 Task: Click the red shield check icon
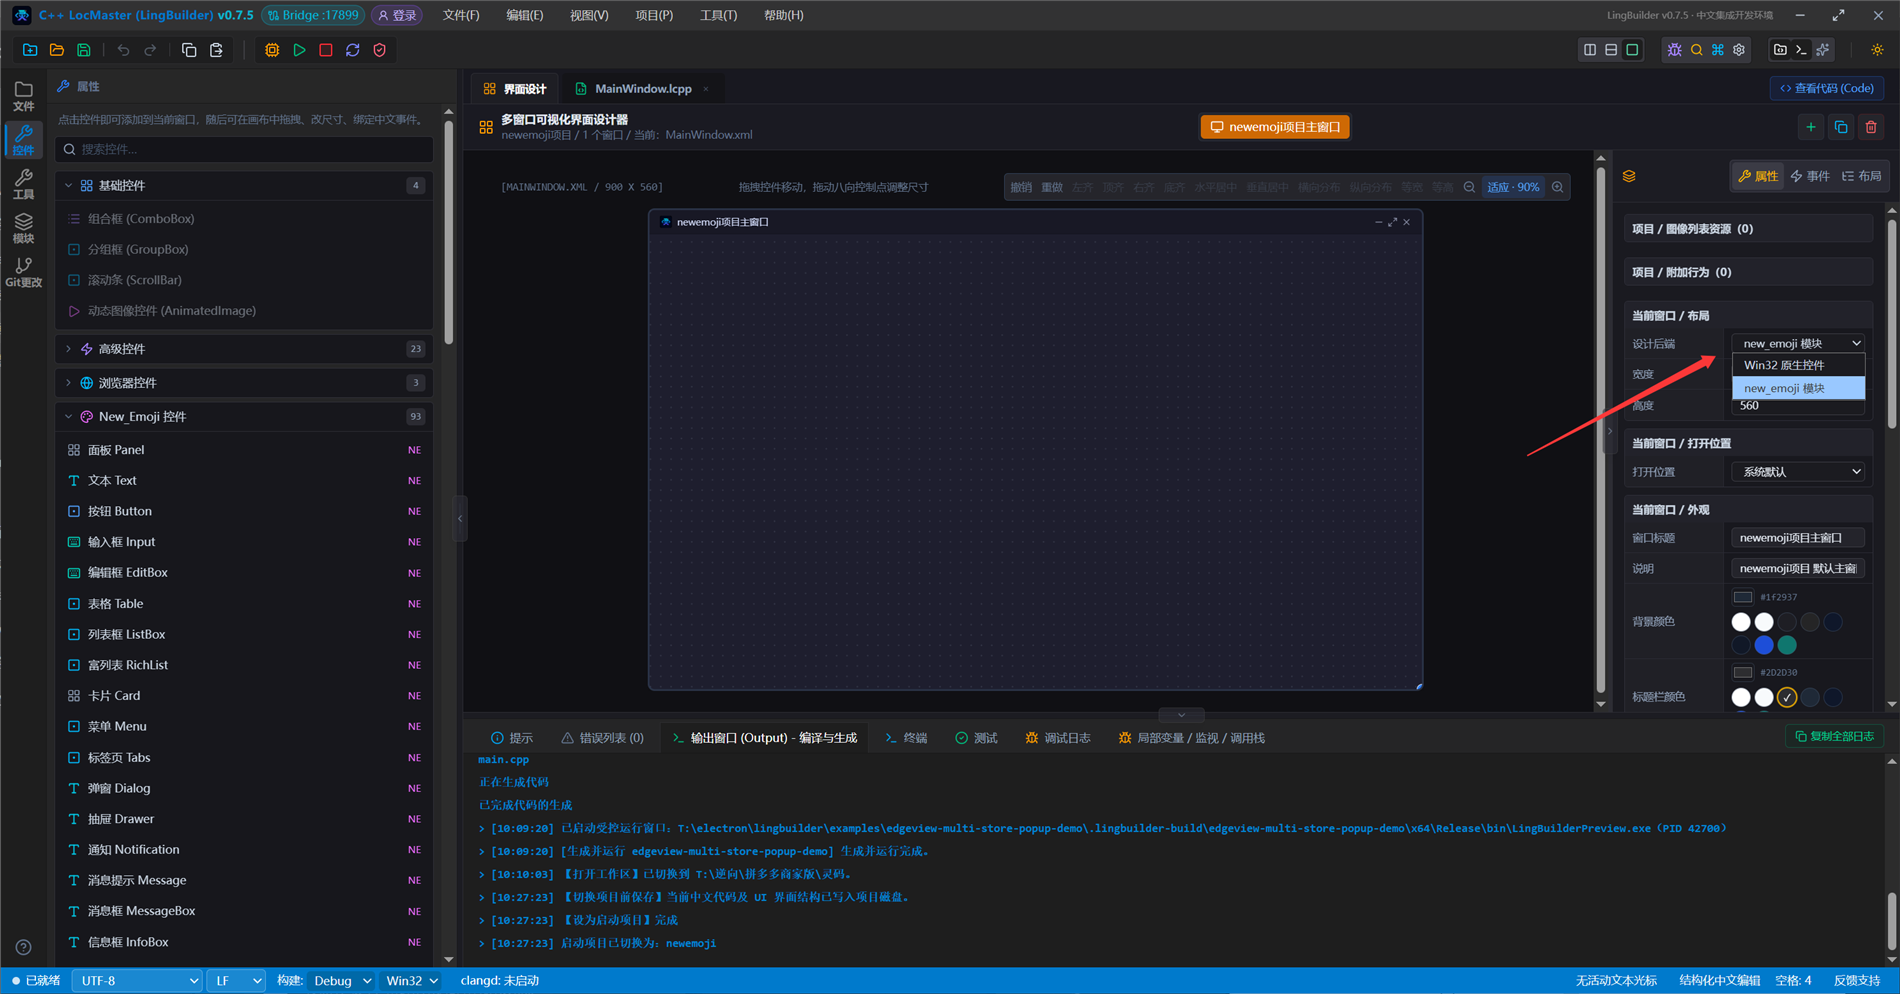click(x=380, y=50)
